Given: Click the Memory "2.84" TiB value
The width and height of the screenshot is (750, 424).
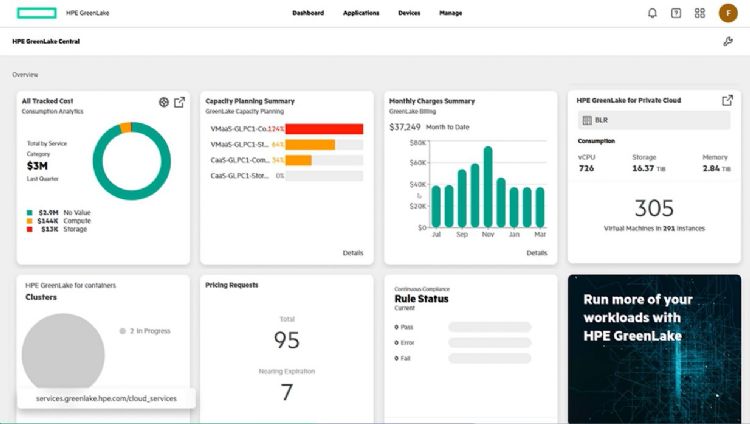Looking at the screenshot, I should (x=711, y=168).
